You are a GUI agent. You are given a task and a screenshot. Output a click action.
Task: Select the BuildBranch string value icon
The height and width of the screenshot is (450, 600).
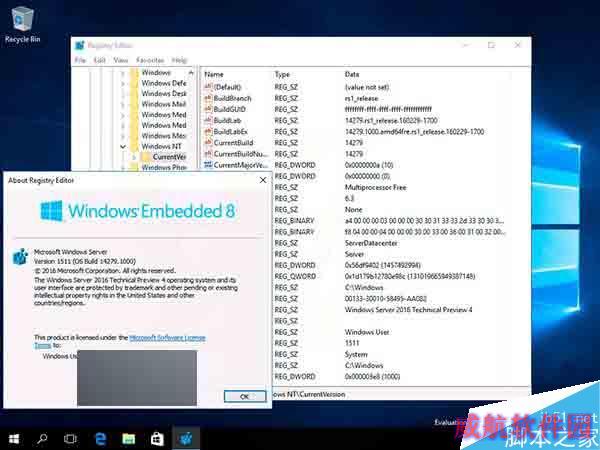(208, 98)
